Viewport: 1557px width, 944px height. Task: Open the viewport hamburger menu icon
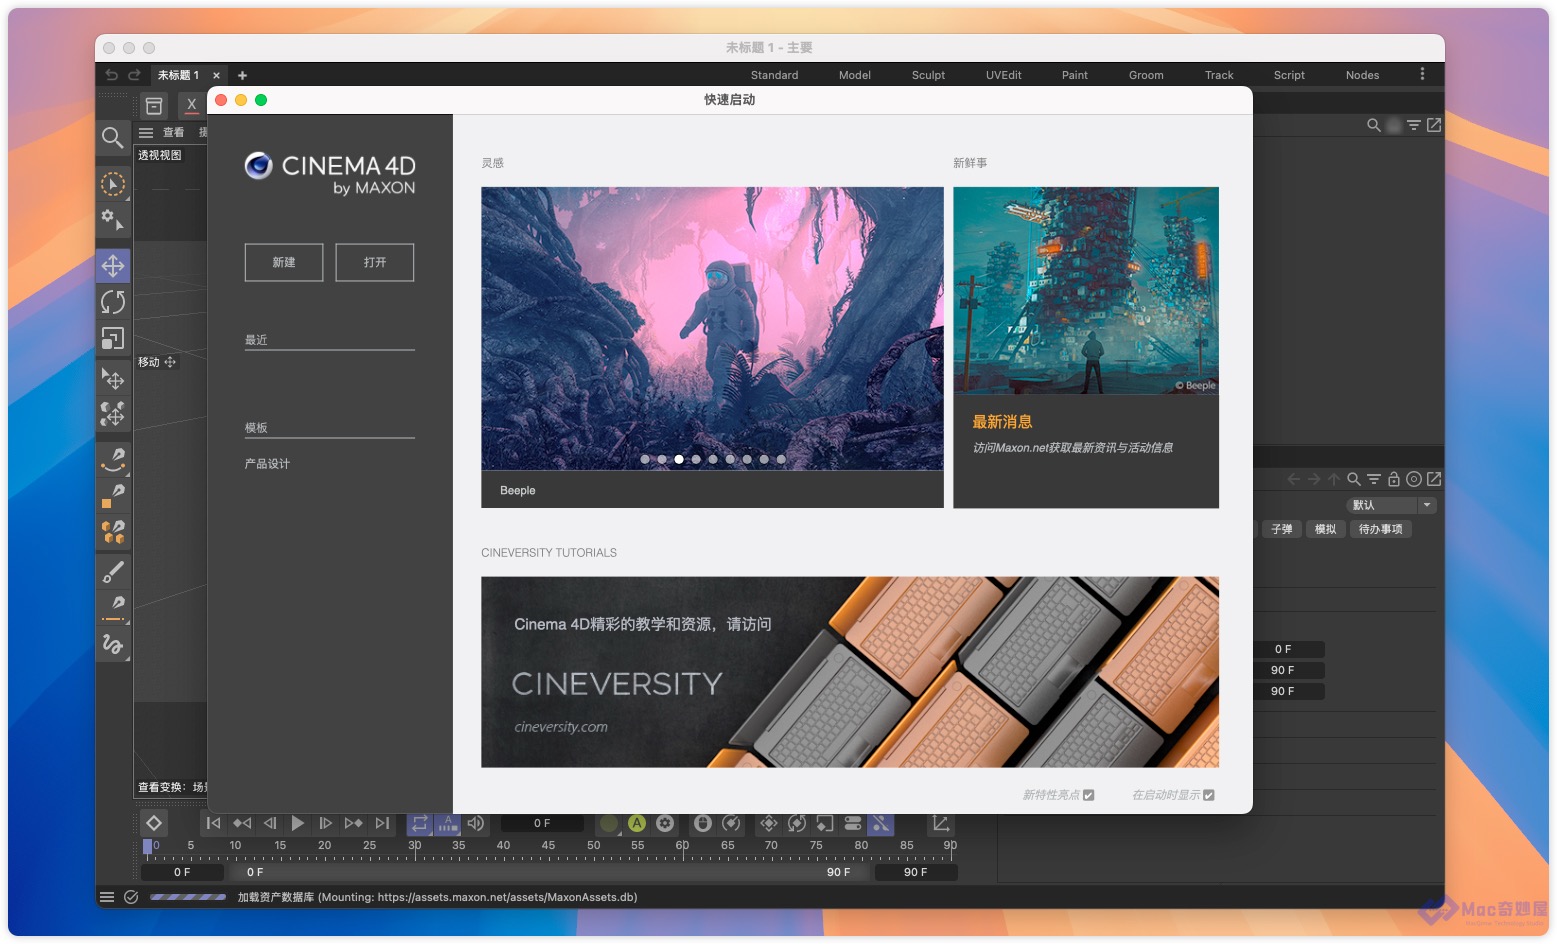point(146,132)
